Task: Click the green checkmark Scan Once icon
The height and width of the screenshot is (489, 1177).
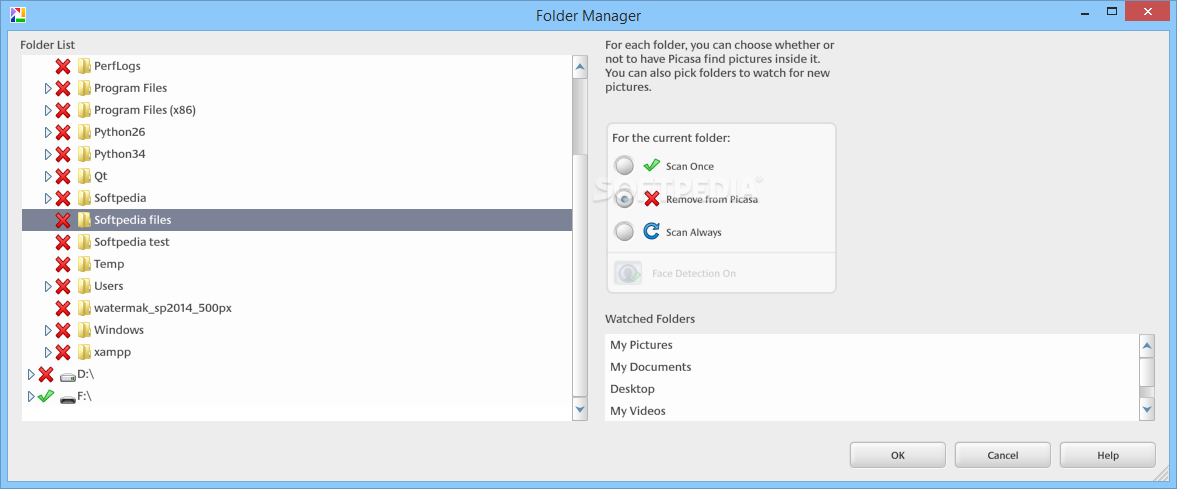Action: coord(652,165)
